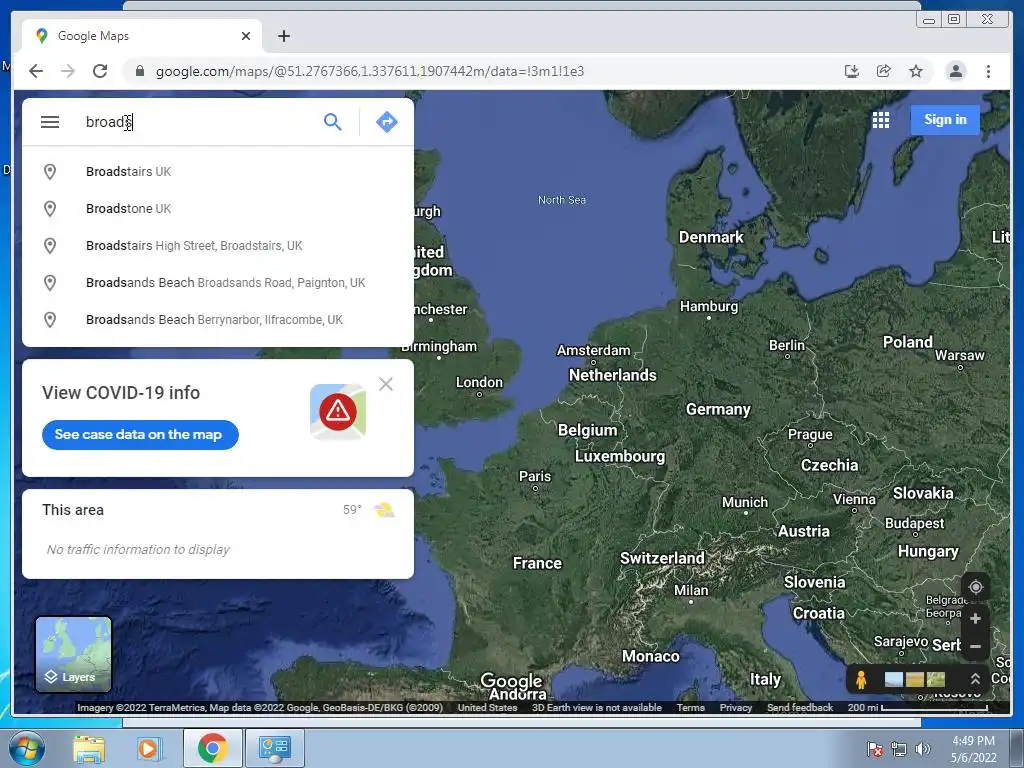
Task: Select the Google Maps tab
Action: 142,36
